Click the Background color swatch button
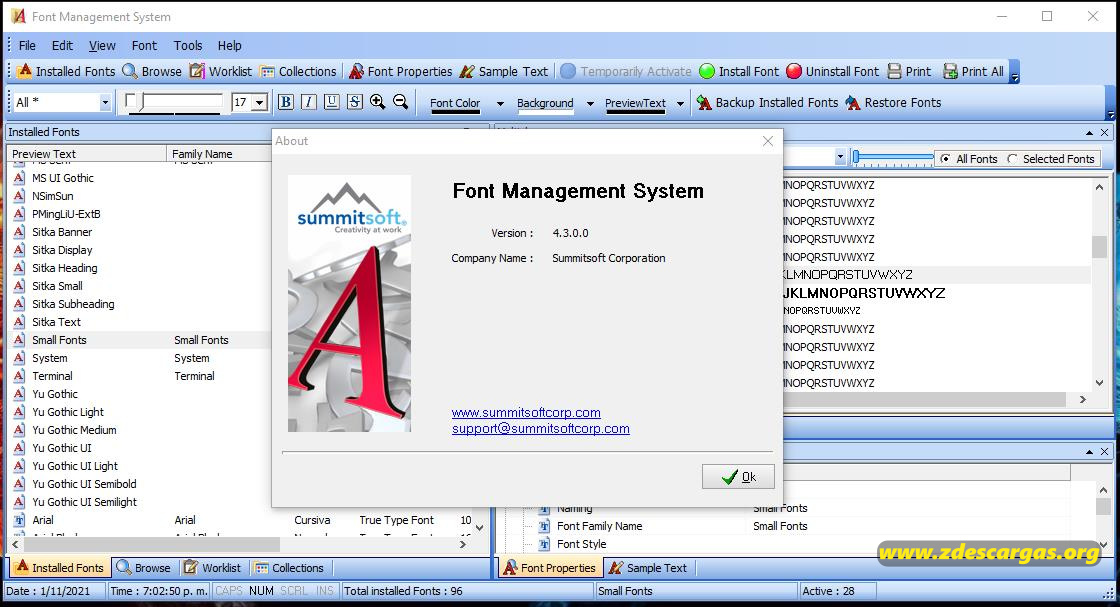Screen dimensions: 1120x607 point(545,104)
